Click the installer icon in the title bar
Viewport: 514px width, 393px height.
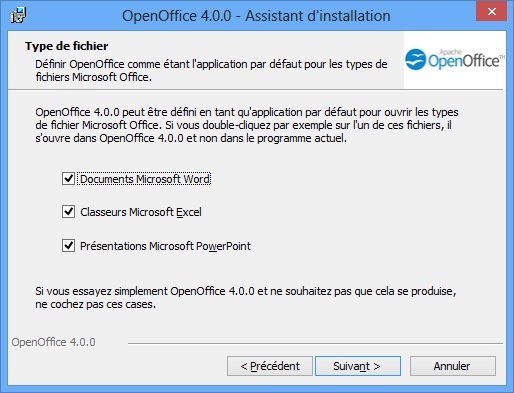tap(18, 15)
